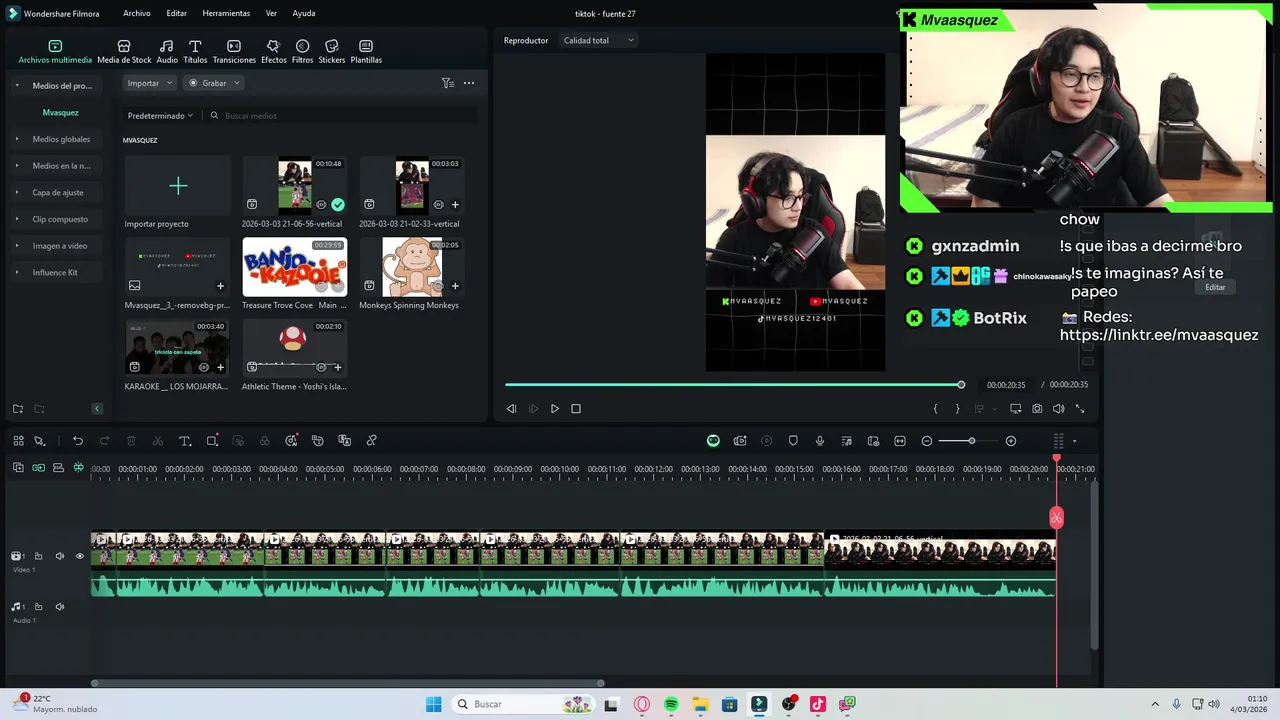
Task: Open the audio mixer music-list icon
Action: point(846,441)
